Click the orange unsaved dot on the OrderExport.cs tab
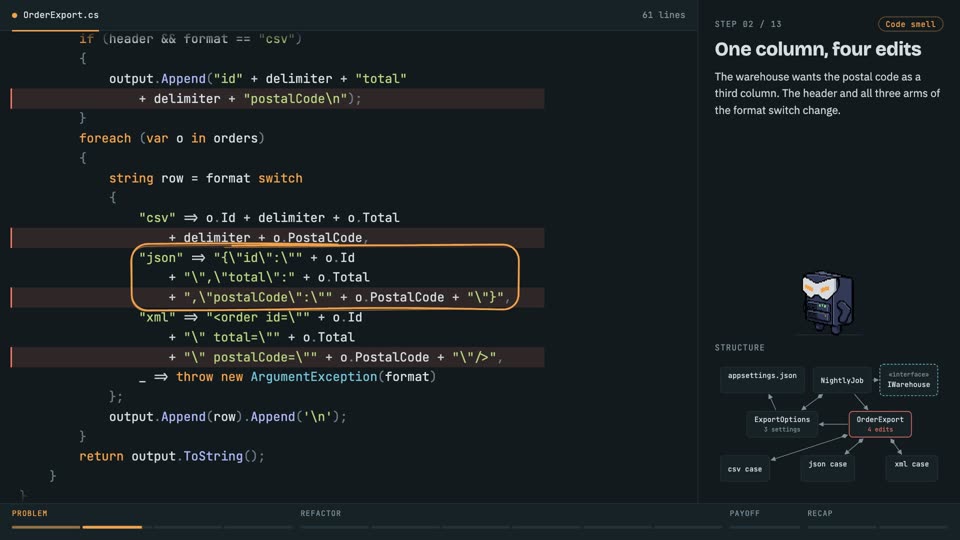Image resolution: width=960 pixels, height=540 pixels. (15, 15)
